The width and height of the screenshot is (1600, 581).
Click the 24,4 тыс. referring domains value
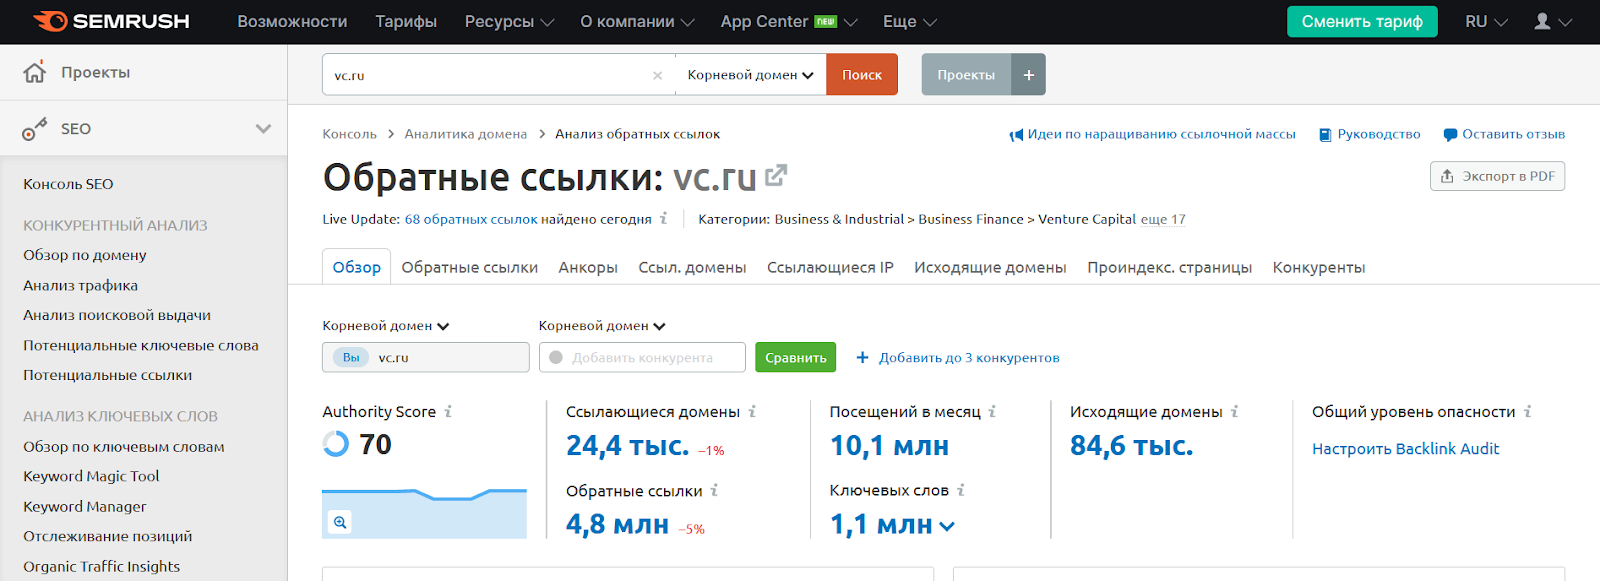(628, 445)
